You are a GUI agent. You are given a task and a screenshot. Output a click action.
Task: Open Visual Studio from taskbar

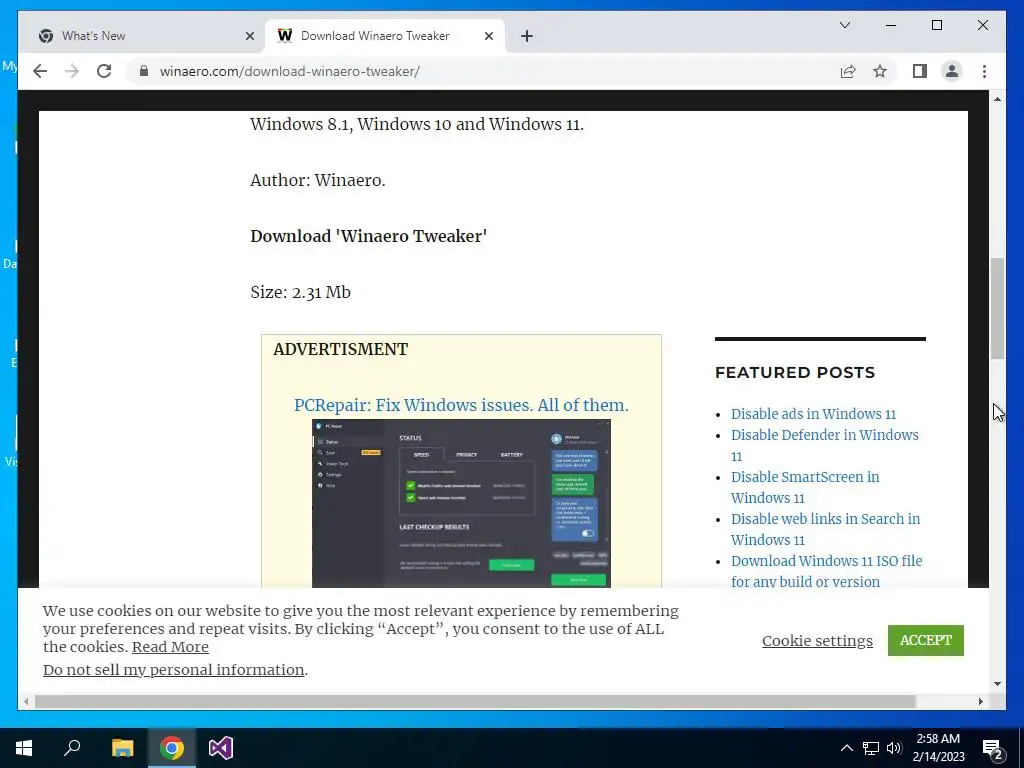(221, 748)
